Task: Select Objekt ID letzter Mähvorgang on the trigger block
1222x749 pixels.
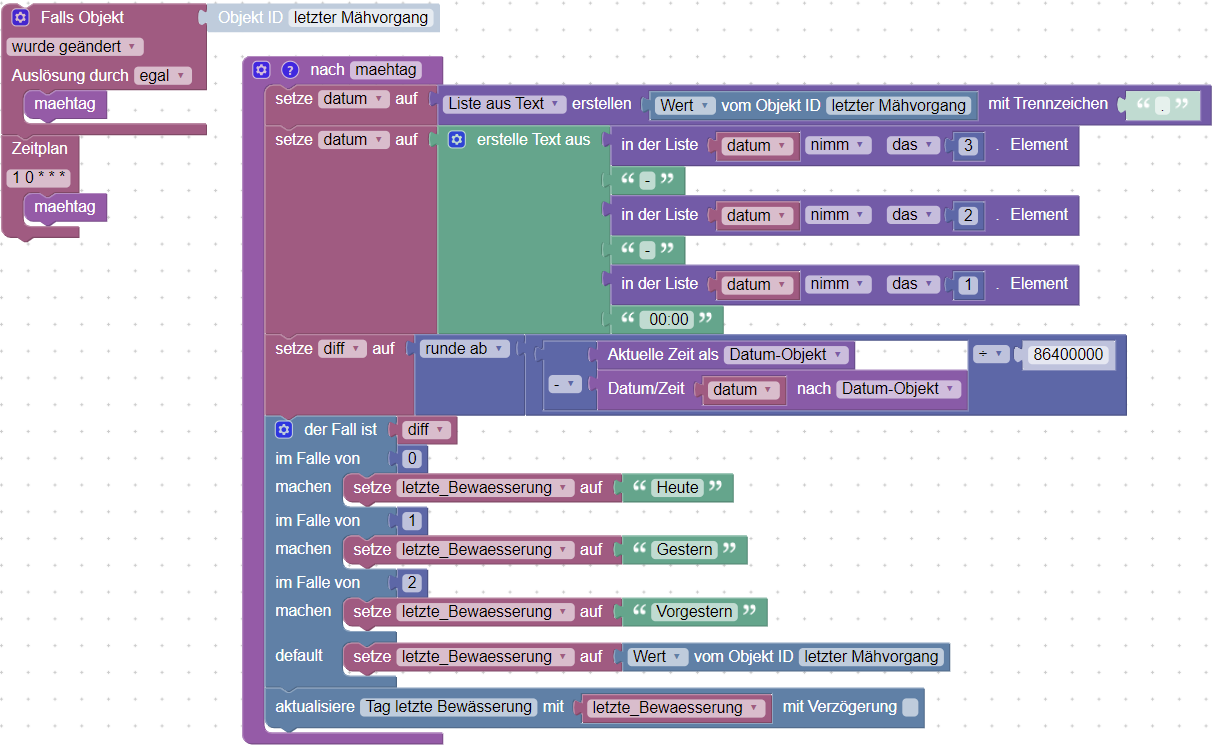Action: point(362,18)
